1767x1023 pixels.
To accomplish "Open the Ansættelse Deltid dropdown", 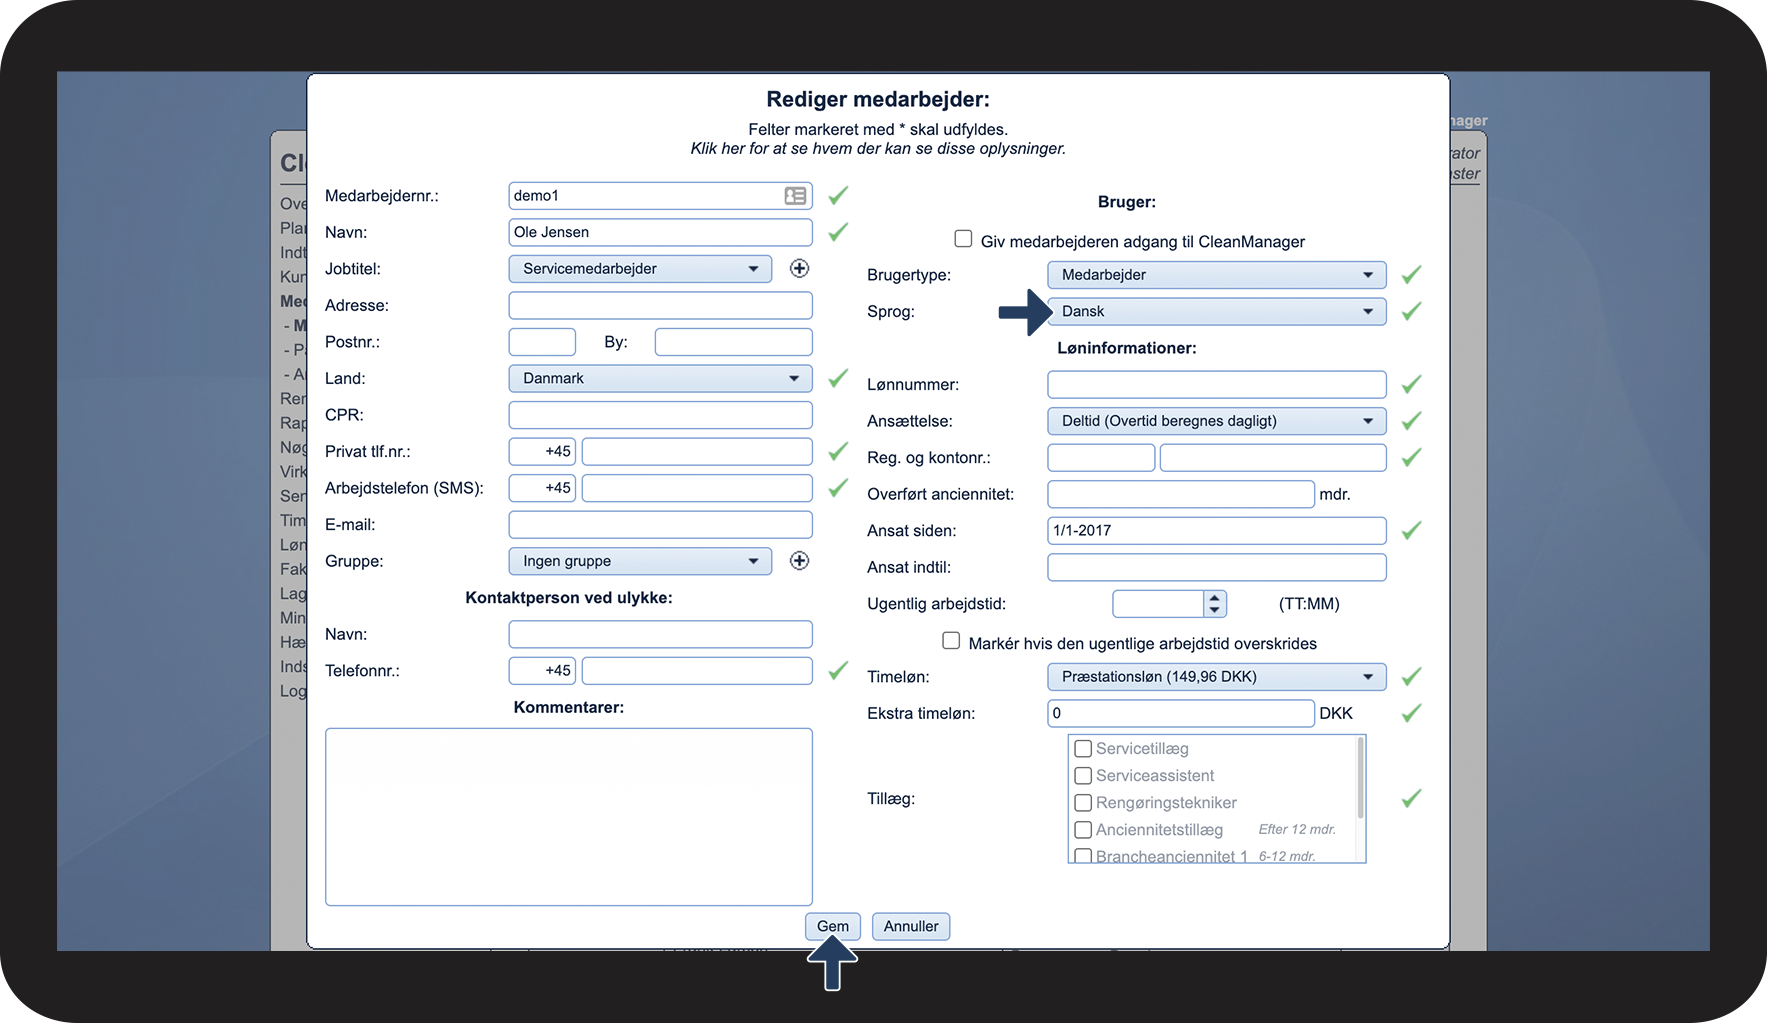I will point(1217,421).
